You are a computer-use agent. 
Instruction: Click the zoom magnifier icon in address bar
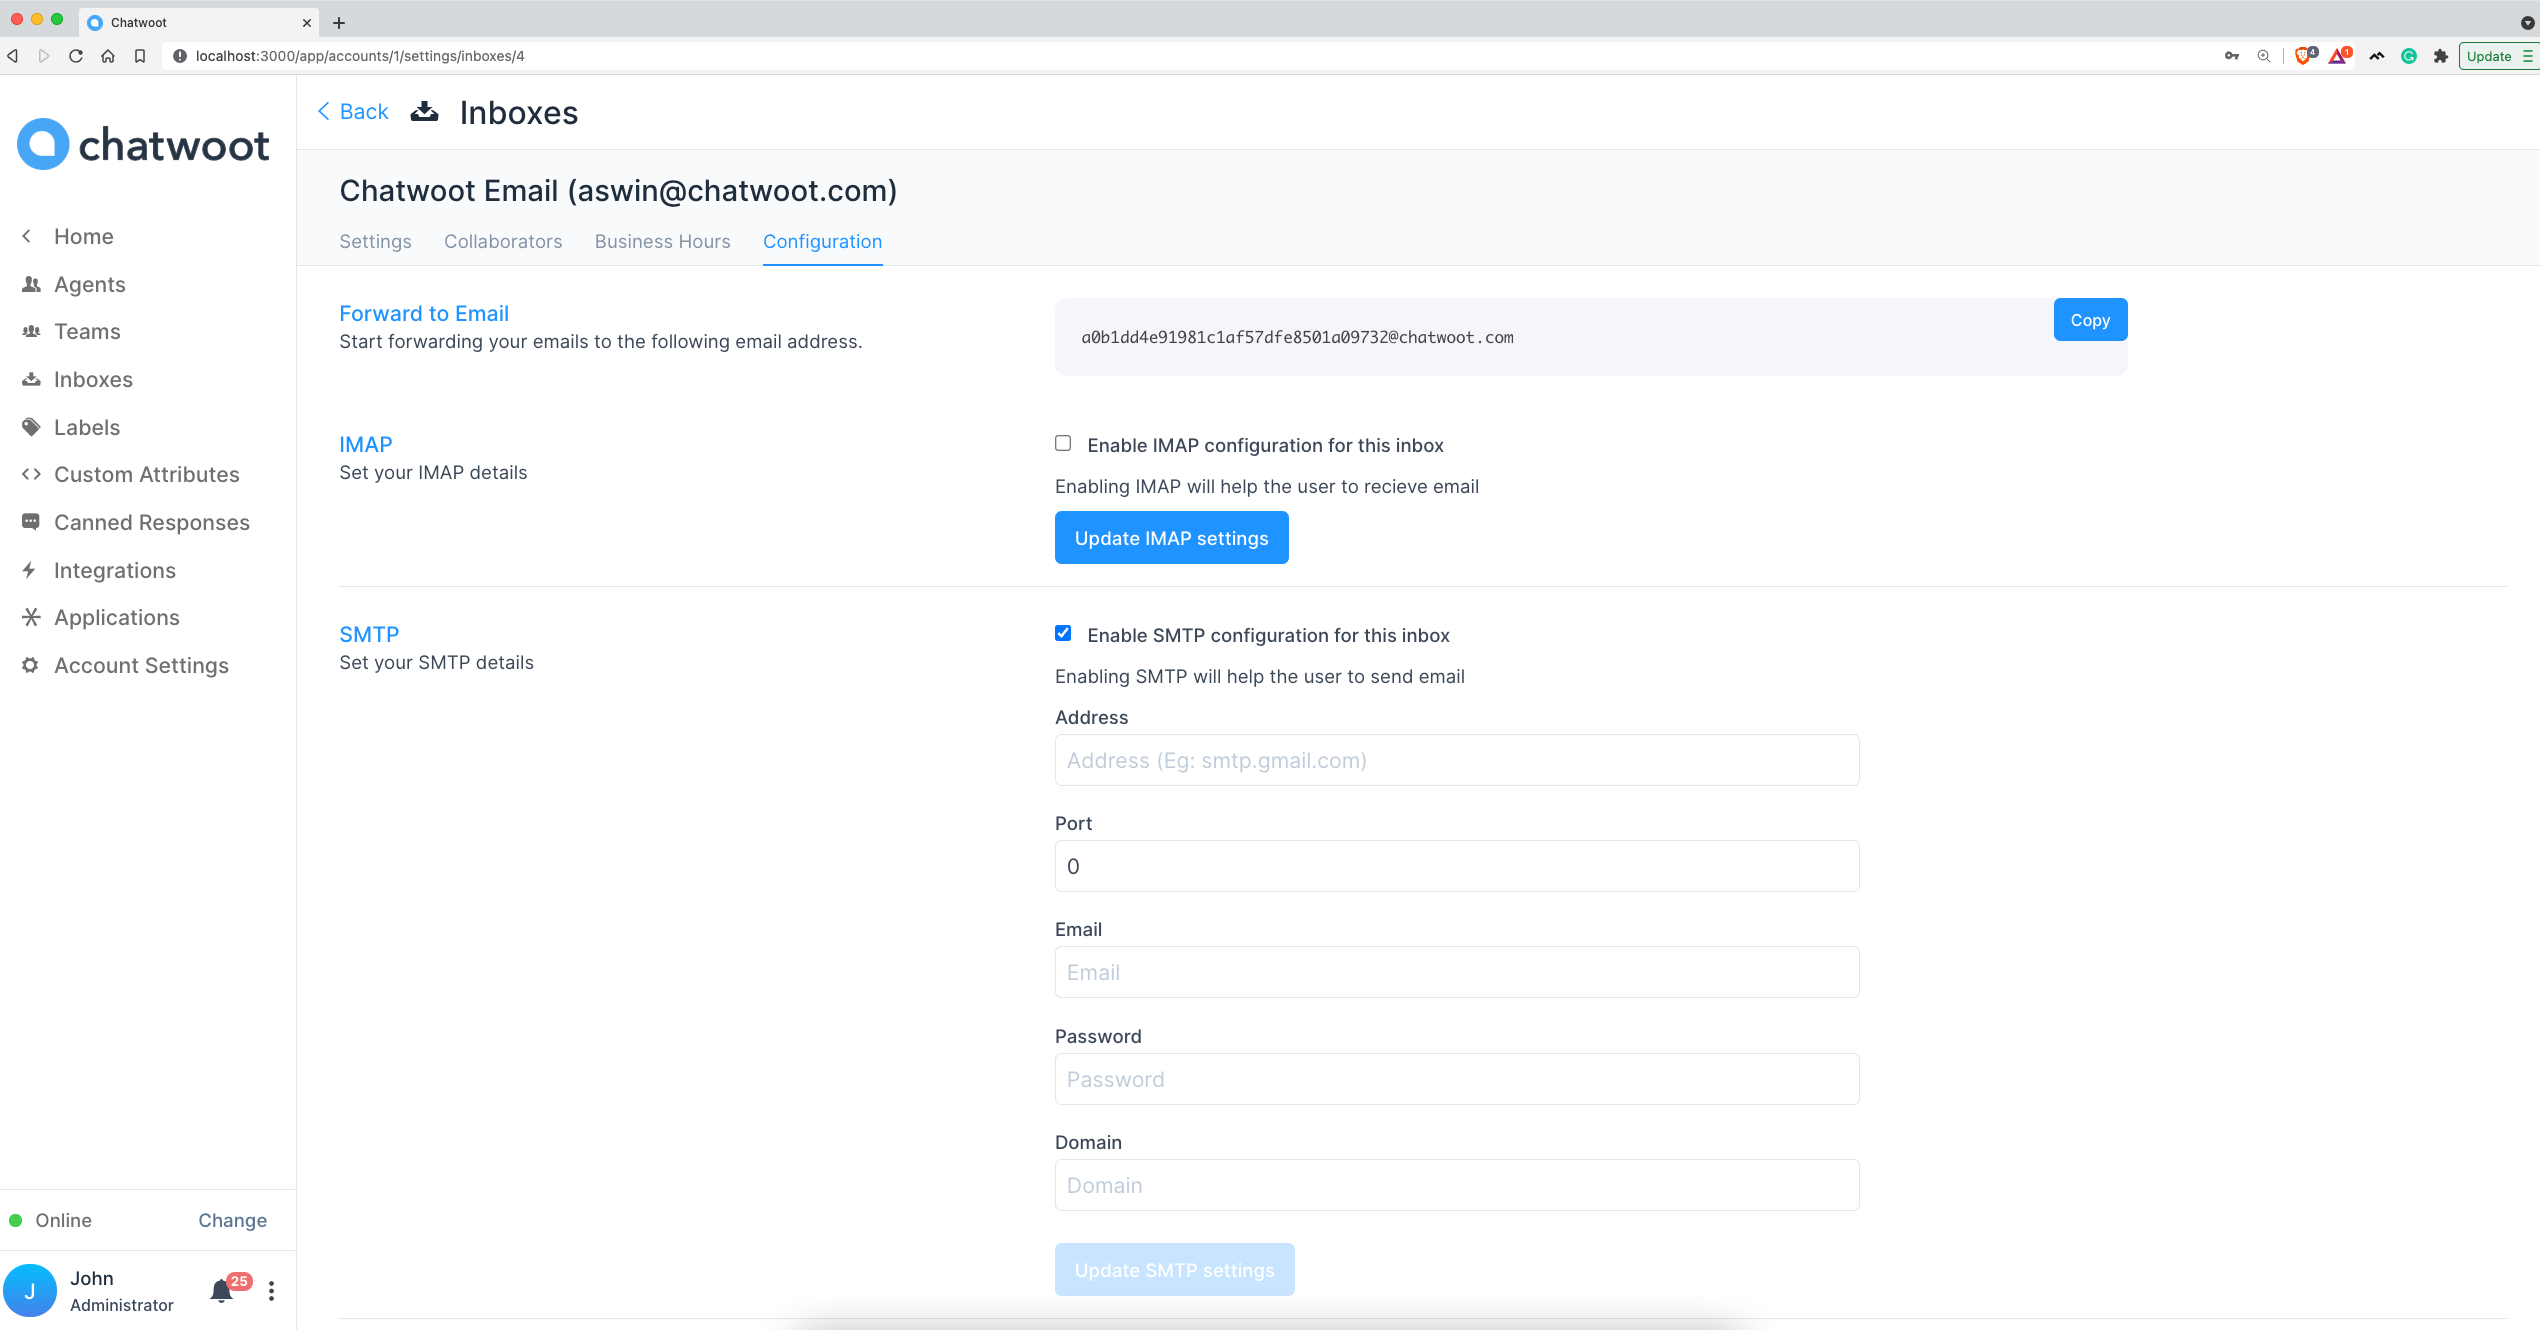coord(2264,56)
